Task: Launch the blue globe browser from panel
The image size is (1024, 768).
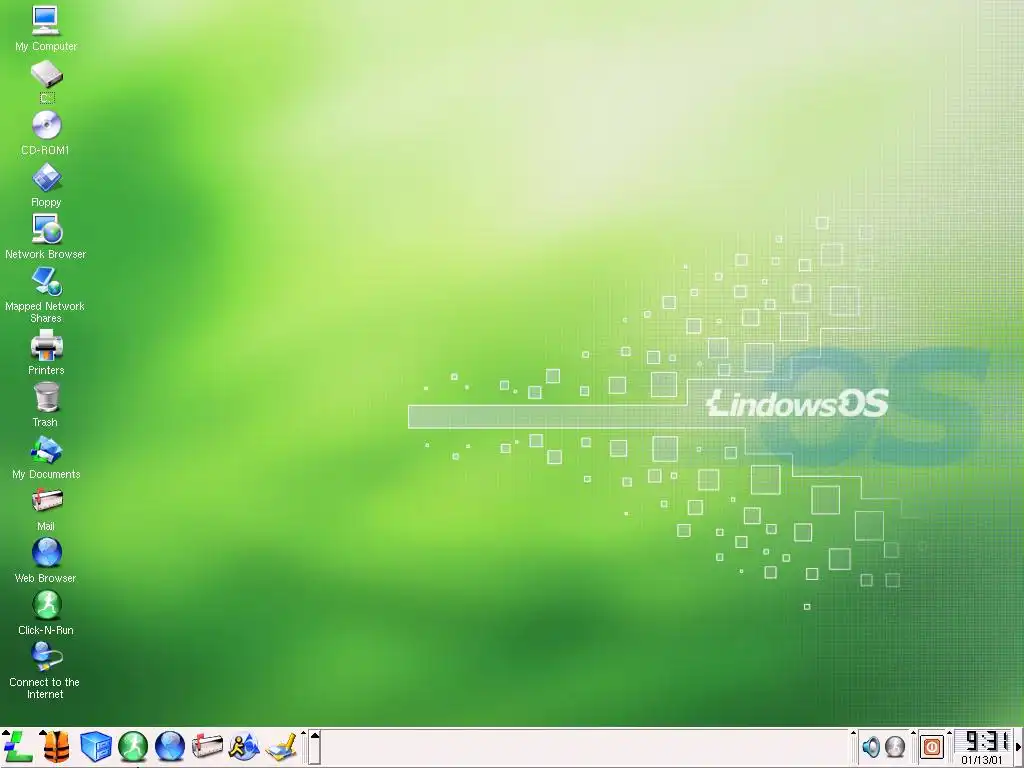Action: (170, 746)
